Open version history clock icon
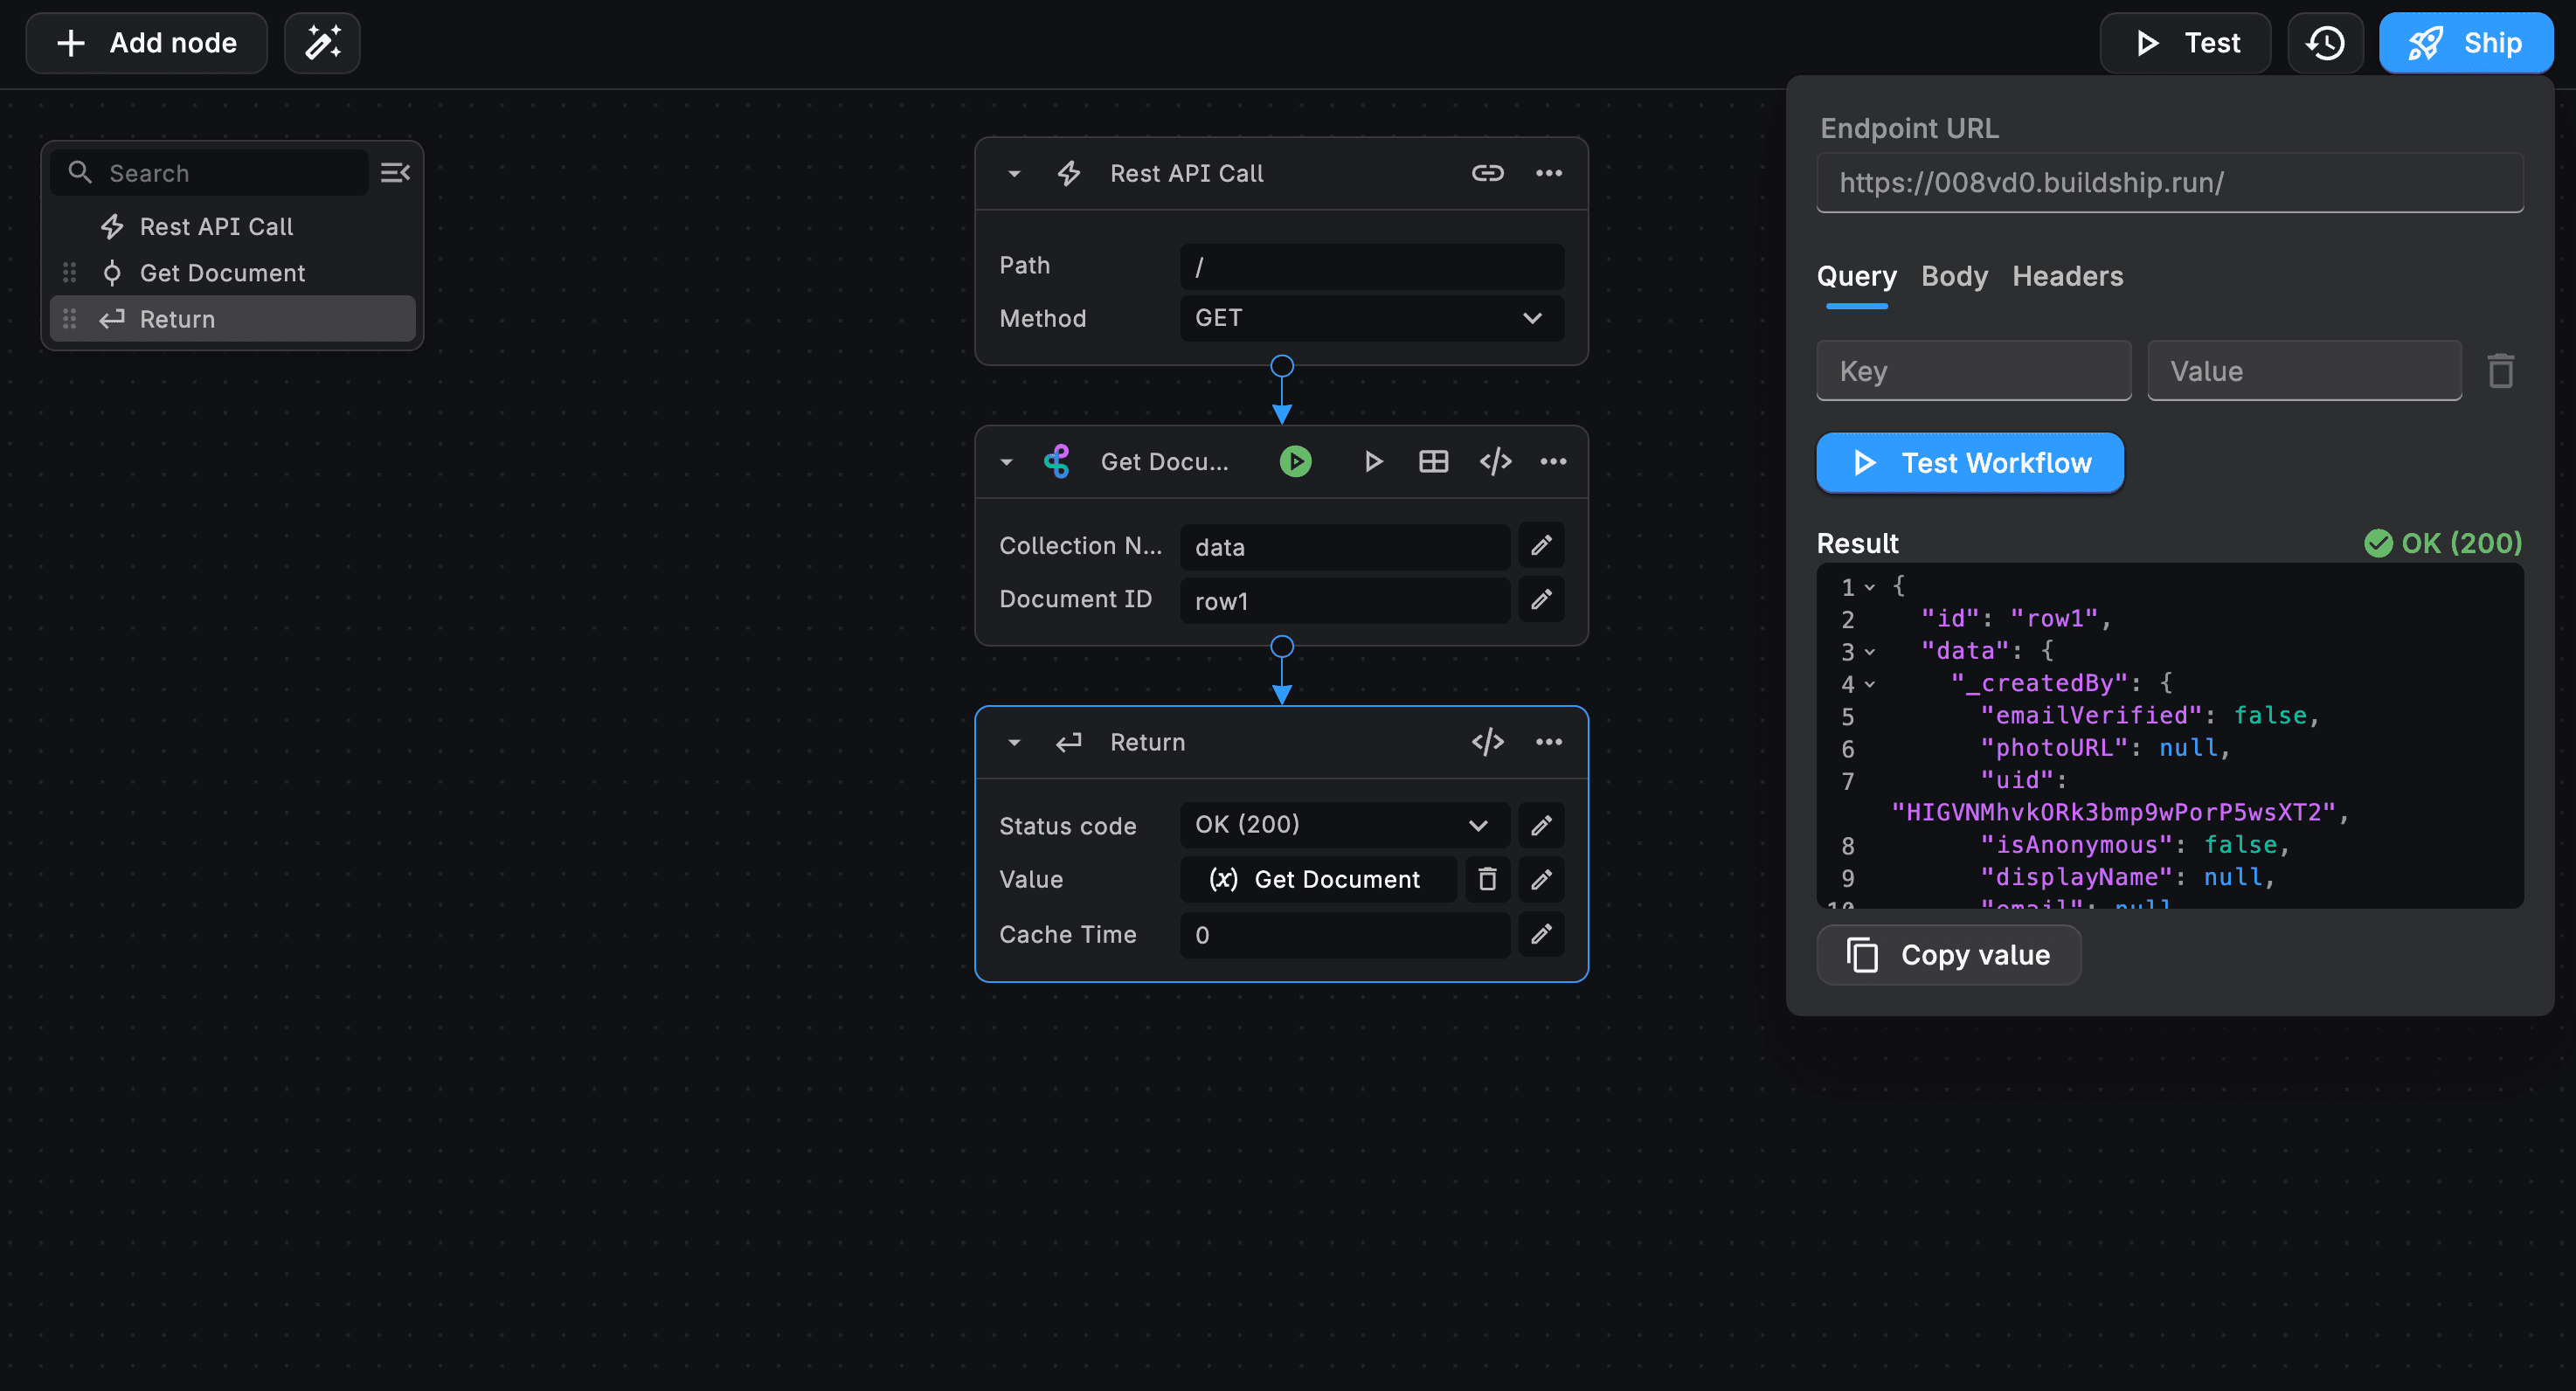 tap(2325, 43)
